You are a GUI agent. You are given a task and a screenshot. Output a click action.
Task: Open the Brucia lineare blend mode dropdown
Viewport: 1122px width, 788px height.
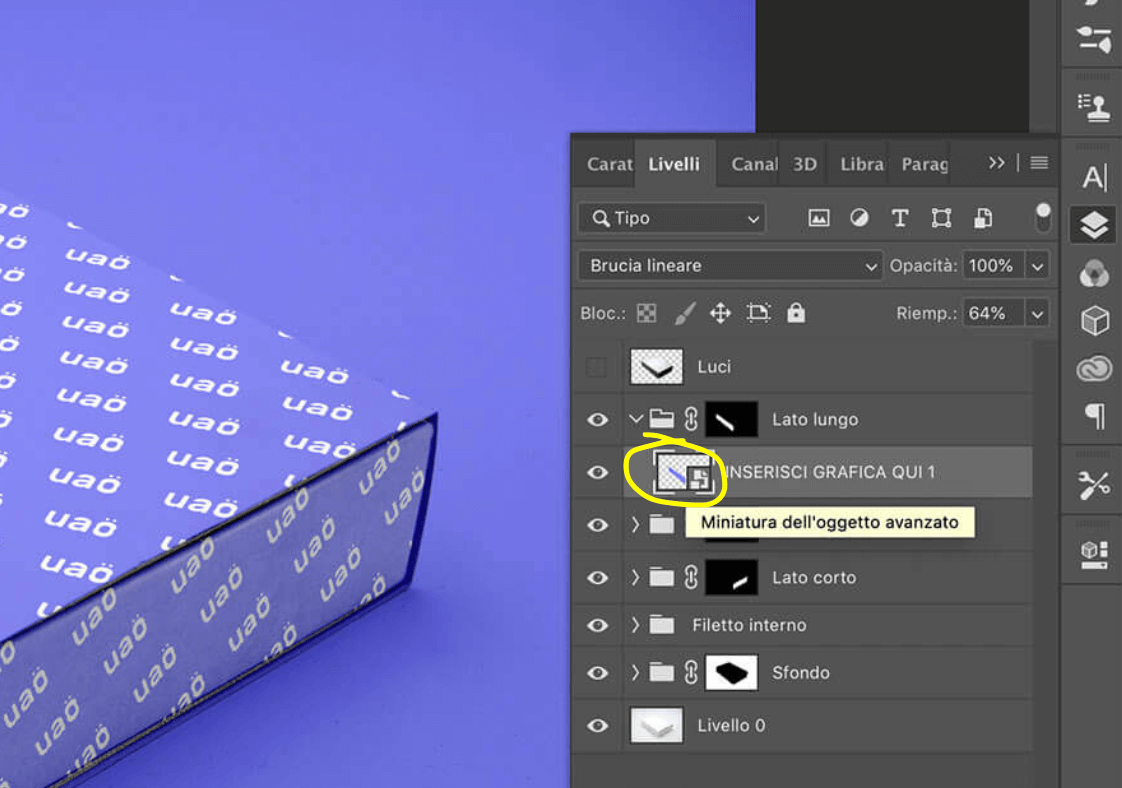click(x=730, y=266)
